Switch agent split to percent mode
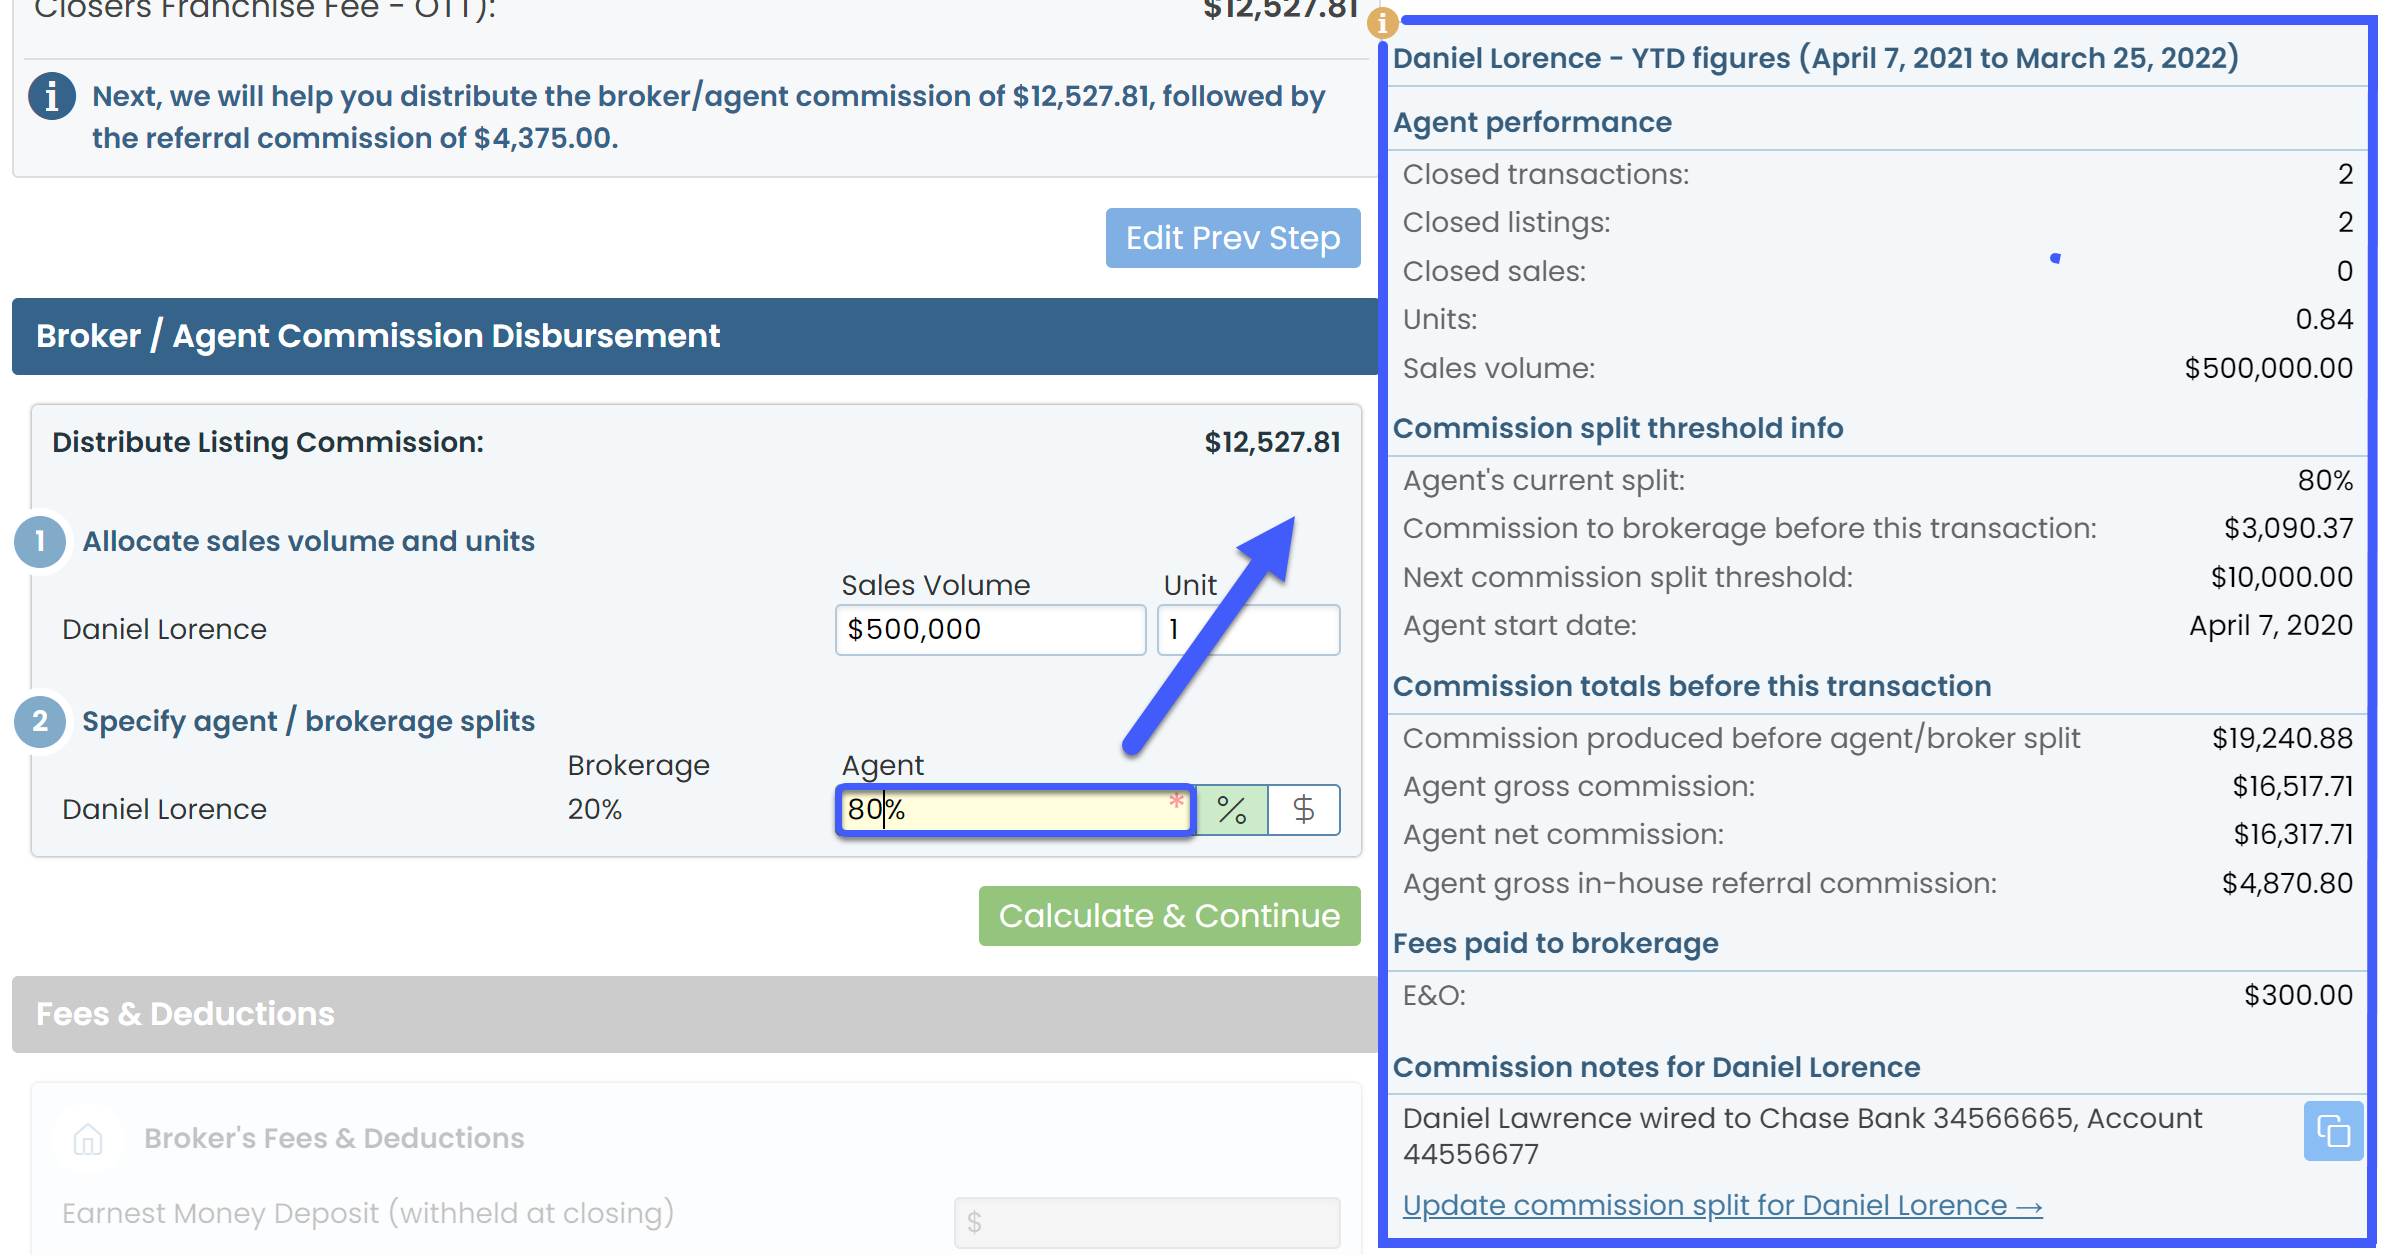This screenshot has height=1255, width=2382. coord(1232,809)
